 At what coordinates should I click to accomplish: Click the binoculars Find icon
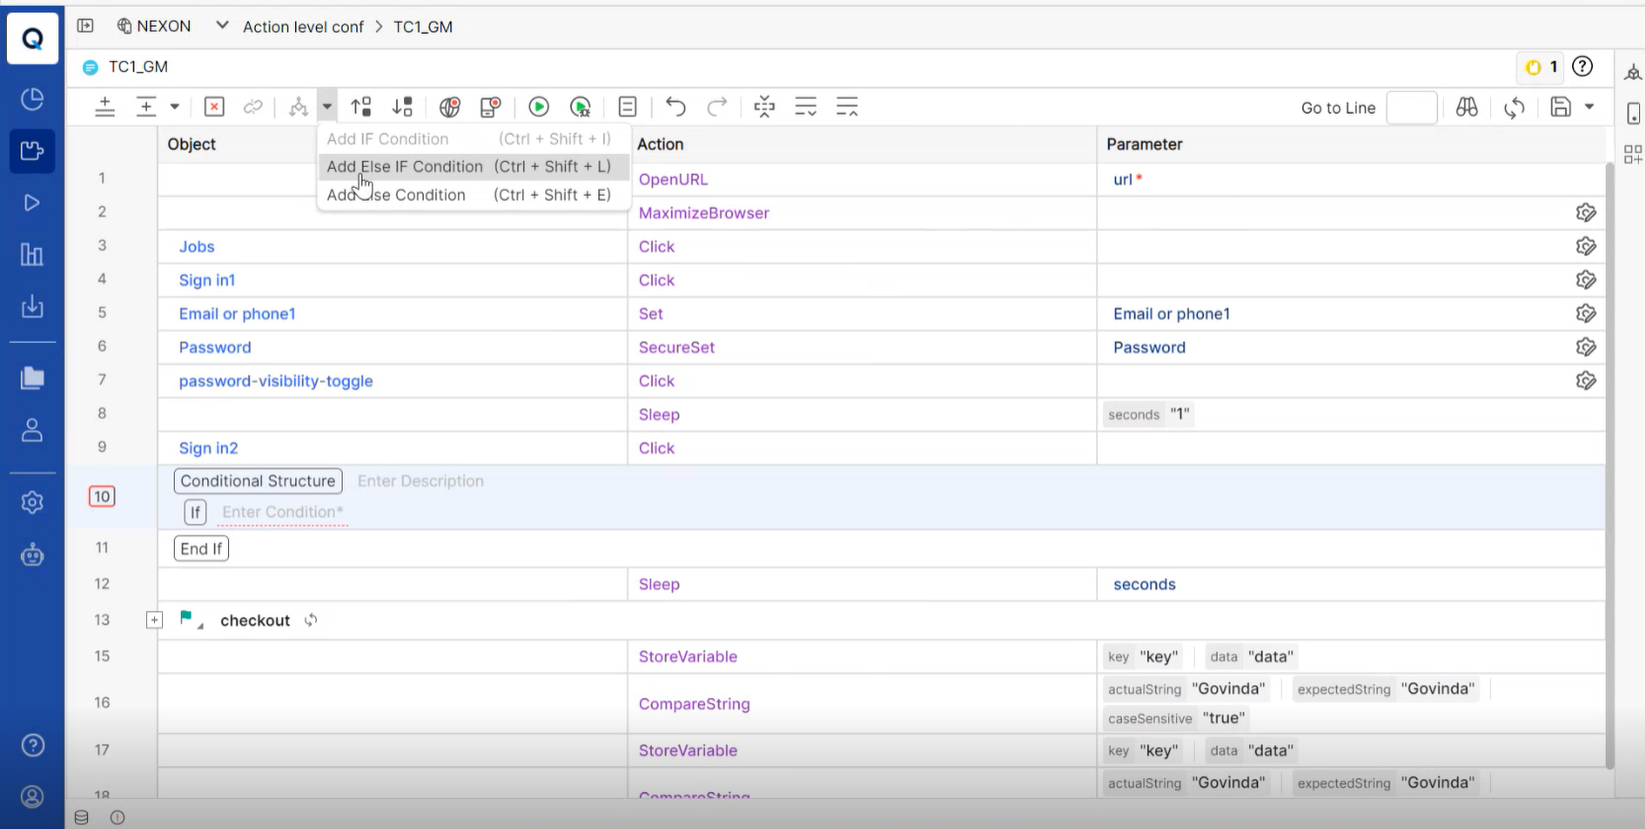tap(1467, 107)
